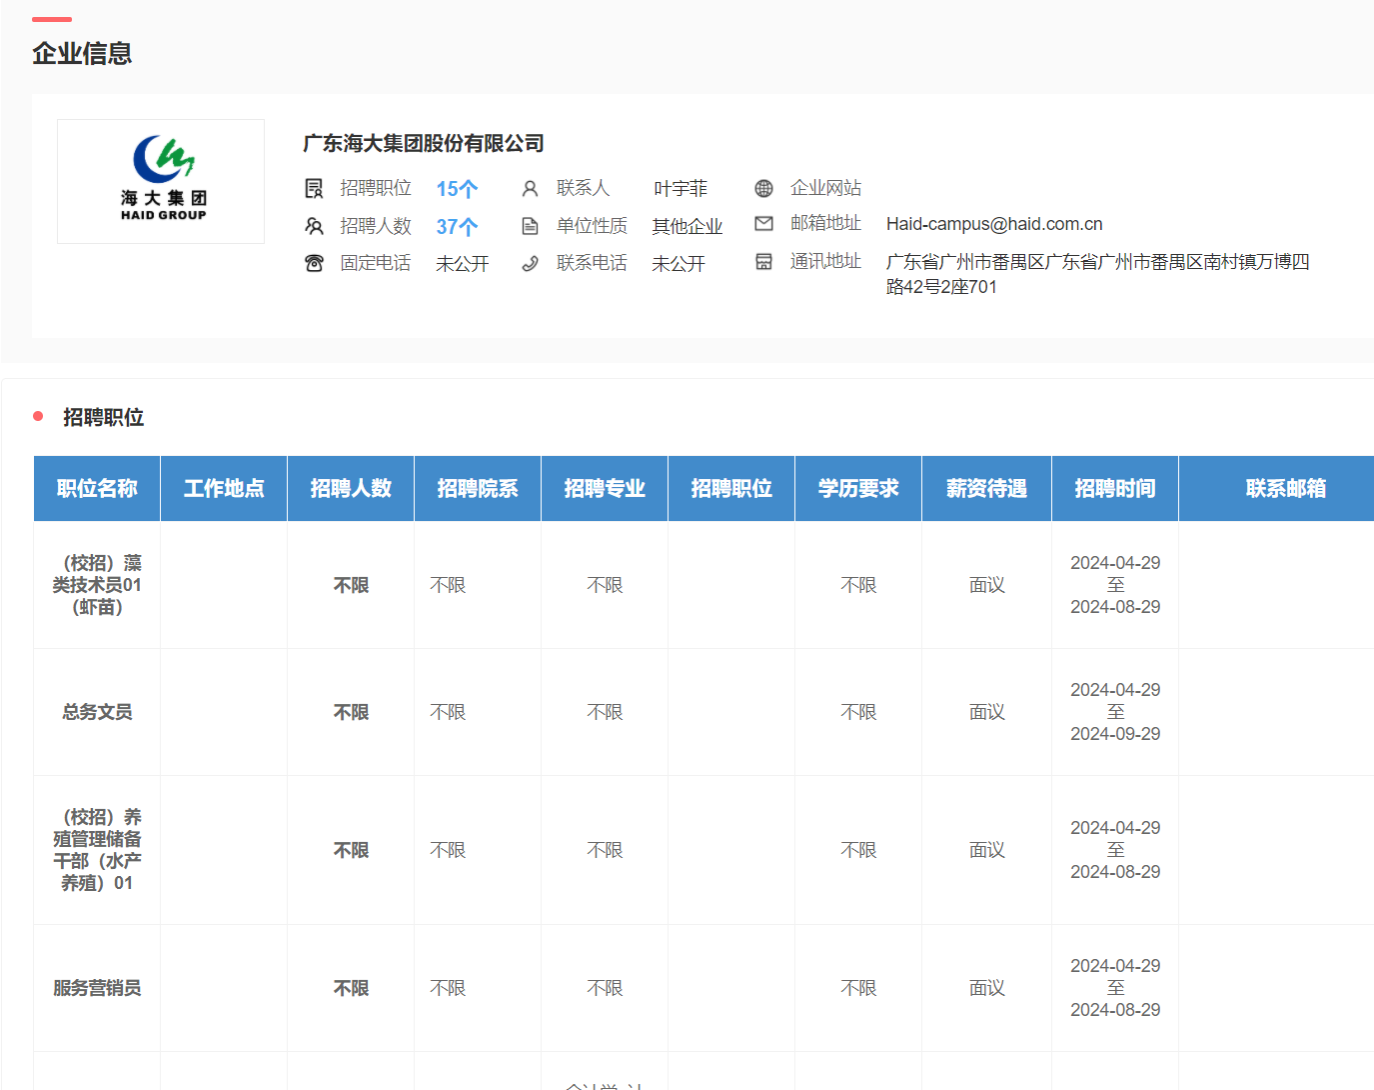Image resolution: width=1374 pixels, height=1090 pixels.
Task: Select the 薪资待遇 column header
Action: tap(986, 488)
